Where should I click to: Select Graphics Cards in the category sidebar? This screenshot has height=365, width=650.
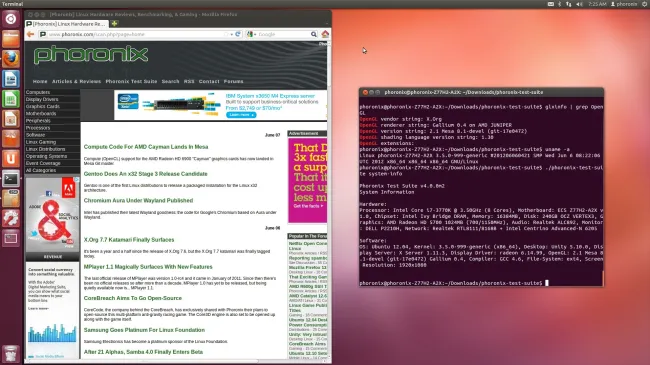43,106
